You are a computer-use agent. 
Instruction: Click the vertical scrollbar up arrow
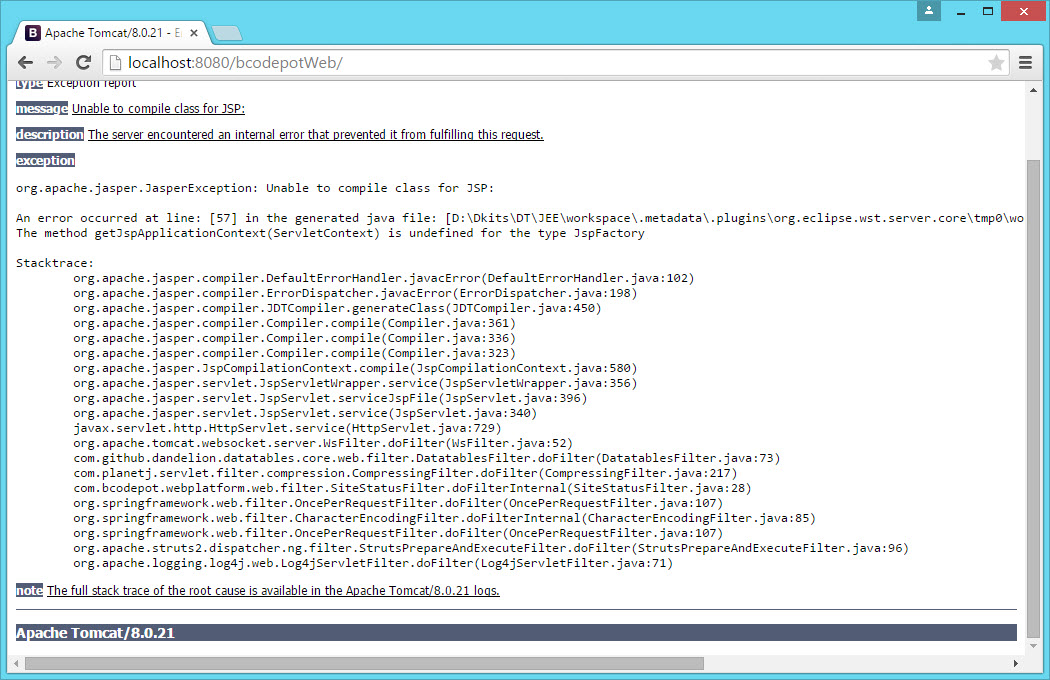click(x=1033, y=90)
